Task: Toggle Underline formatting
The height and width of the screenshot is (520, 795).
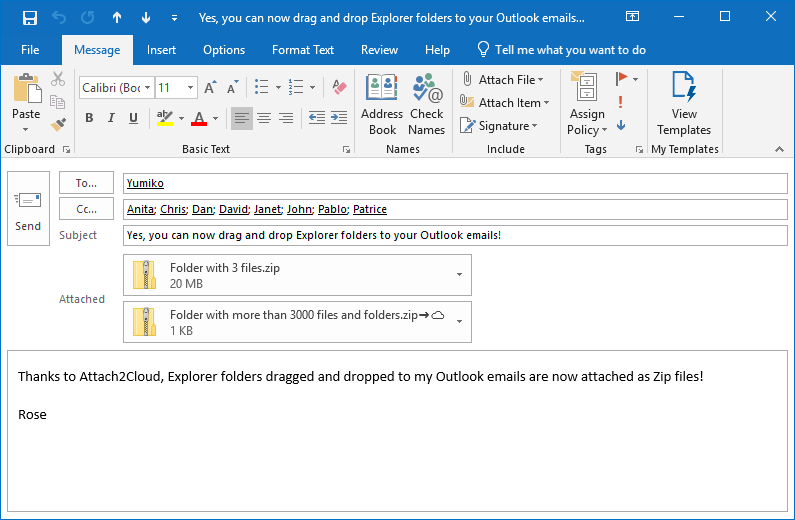Action: tap(133, 118)
